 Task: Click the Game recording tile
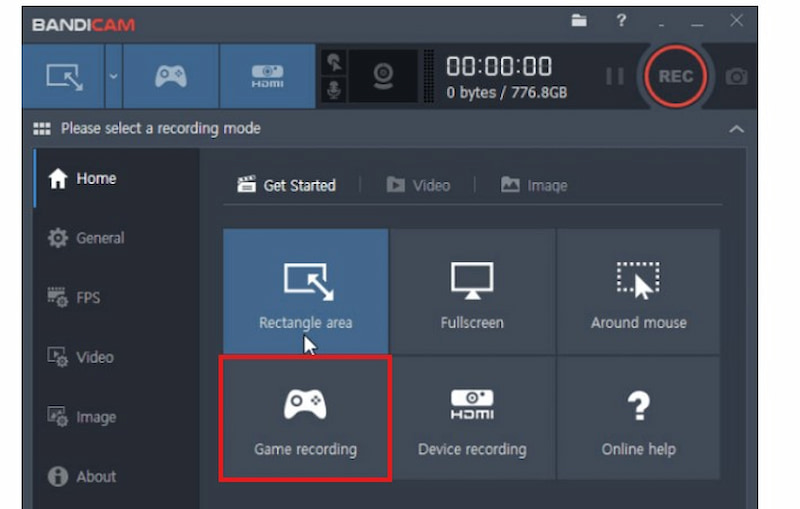click(305, 420)
